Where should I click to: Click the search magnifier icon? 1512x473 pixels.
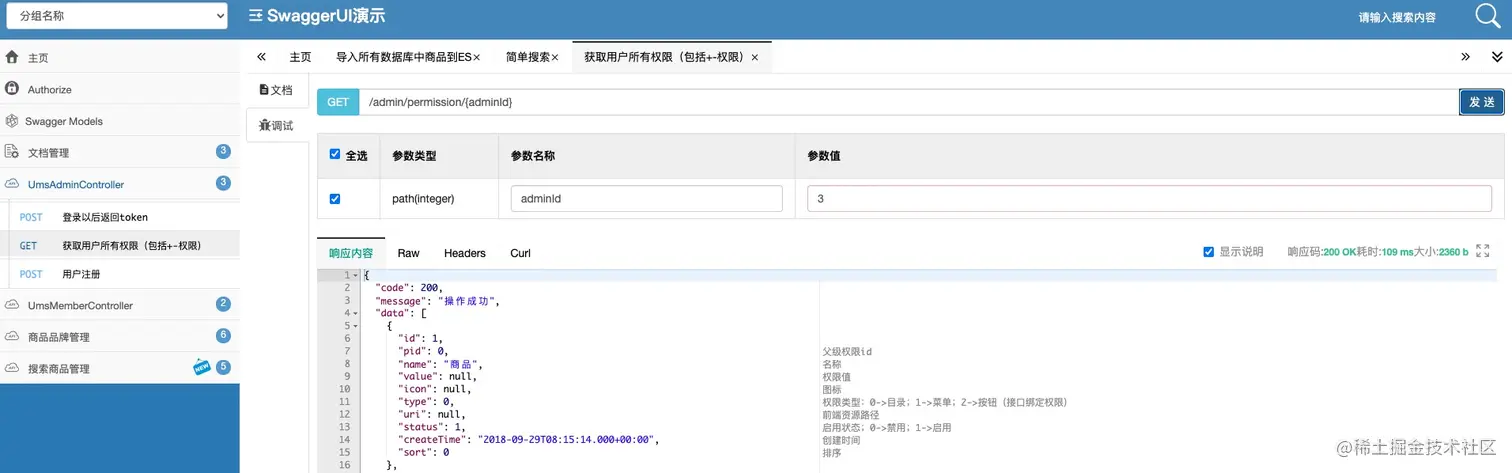click(x=1488, y=16)
